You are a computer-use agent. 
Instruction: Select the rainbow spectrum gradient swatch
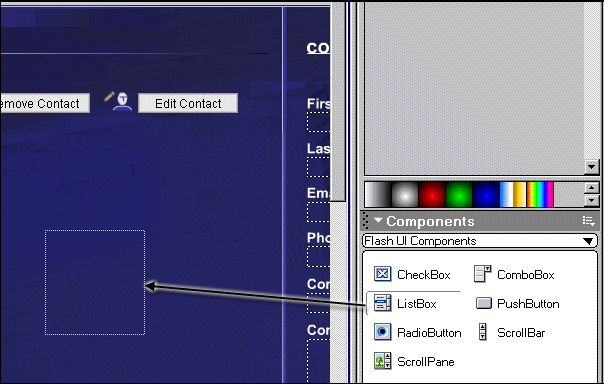pyautogui.click(x=540, y=195)
